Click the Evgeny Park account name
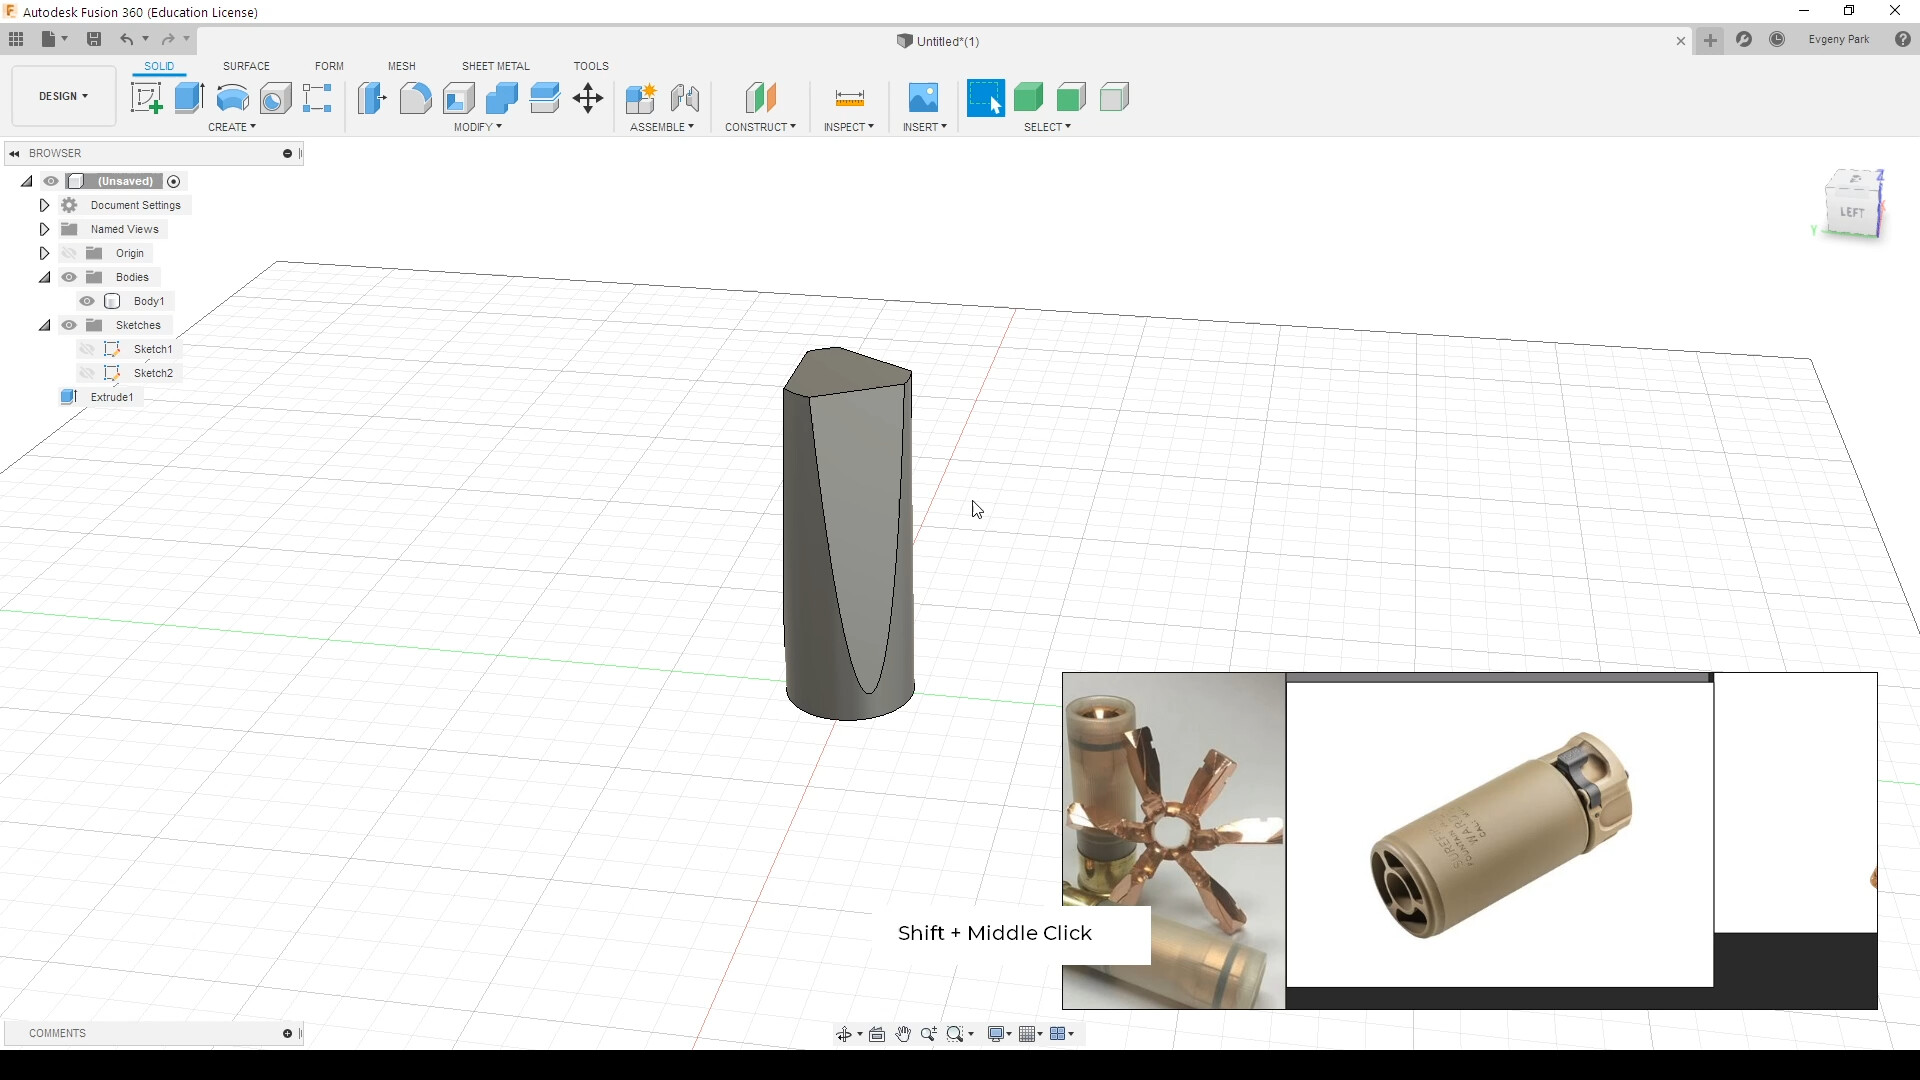Viewport: 1920px width, 1080px height. [1838, 40]
